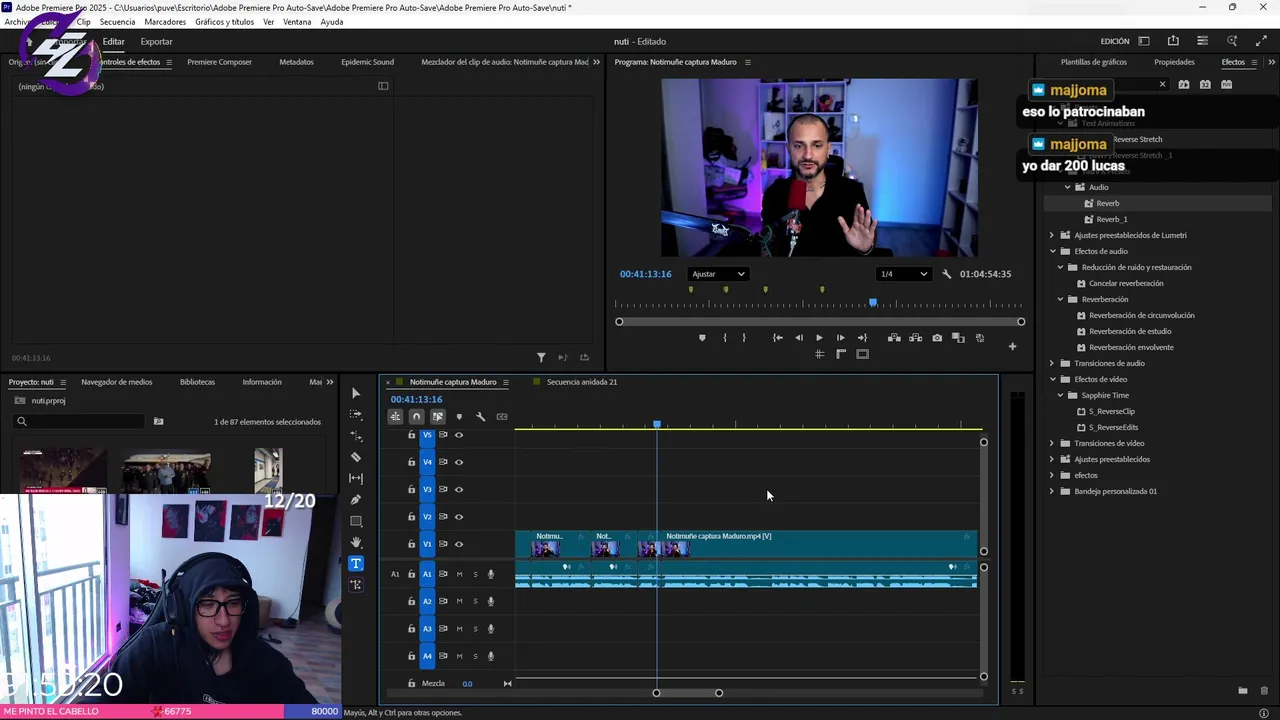Image resolution: width=1280 pixels, height=720 pixels.
Task: Go to In point in Program monitor
Action: (777, 338)
